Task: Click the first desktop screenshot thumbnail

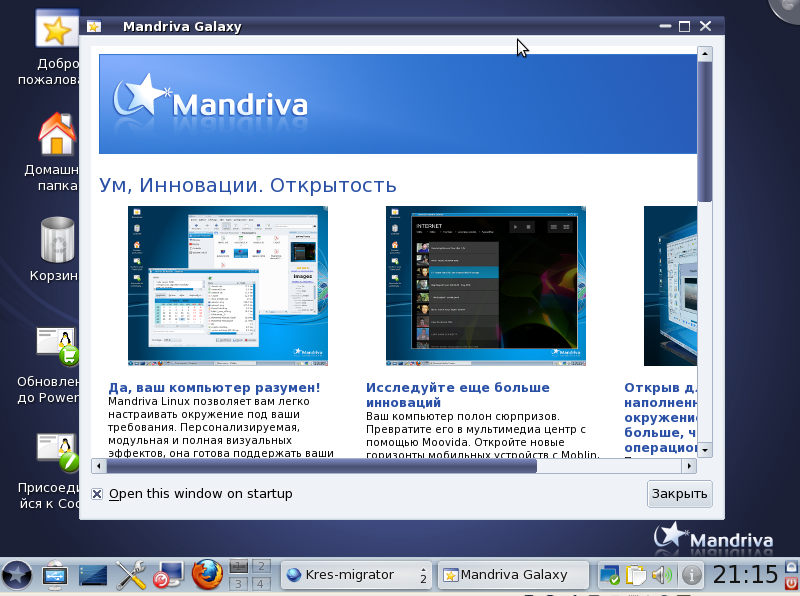Action: pos(228,286)
